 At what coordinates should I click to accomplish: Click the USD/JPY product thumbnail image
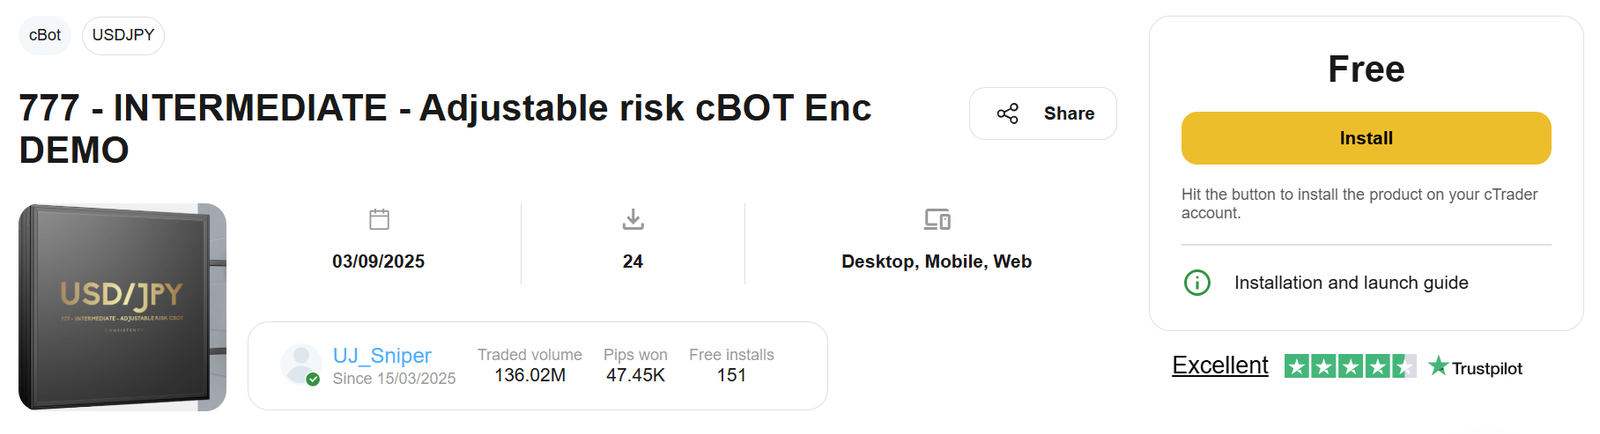coord(122,307)
